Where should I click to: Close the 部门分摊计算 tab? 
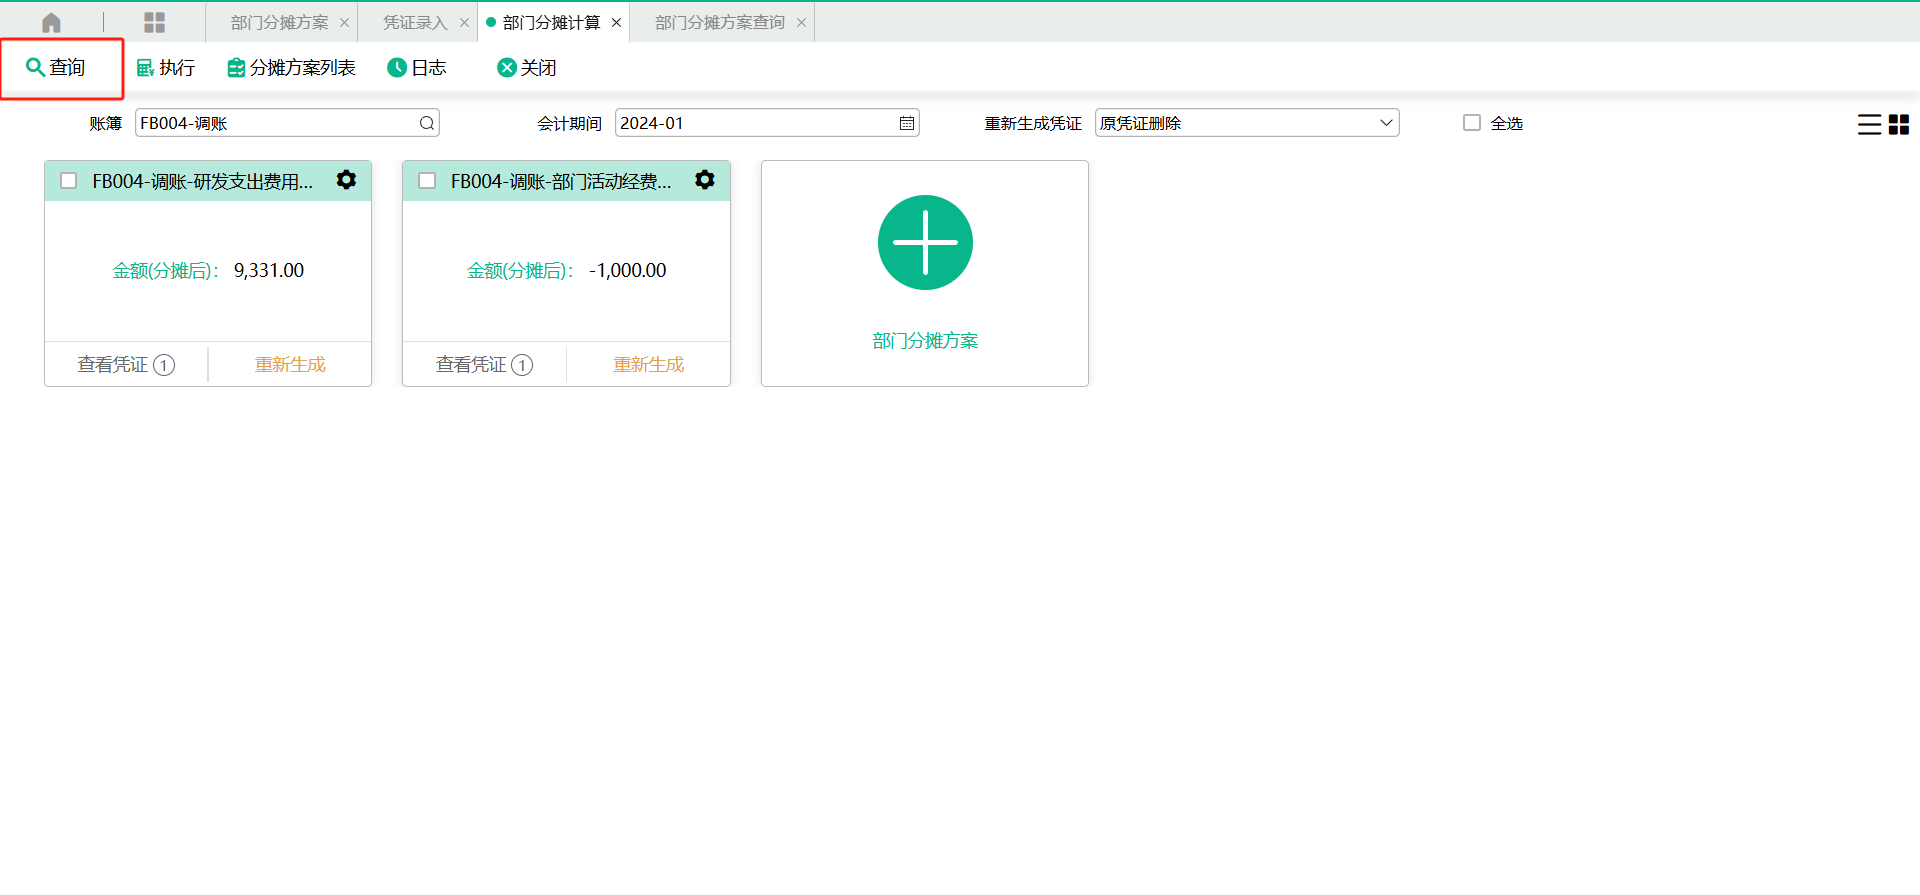pyautogui.click(x=616, y=22)
